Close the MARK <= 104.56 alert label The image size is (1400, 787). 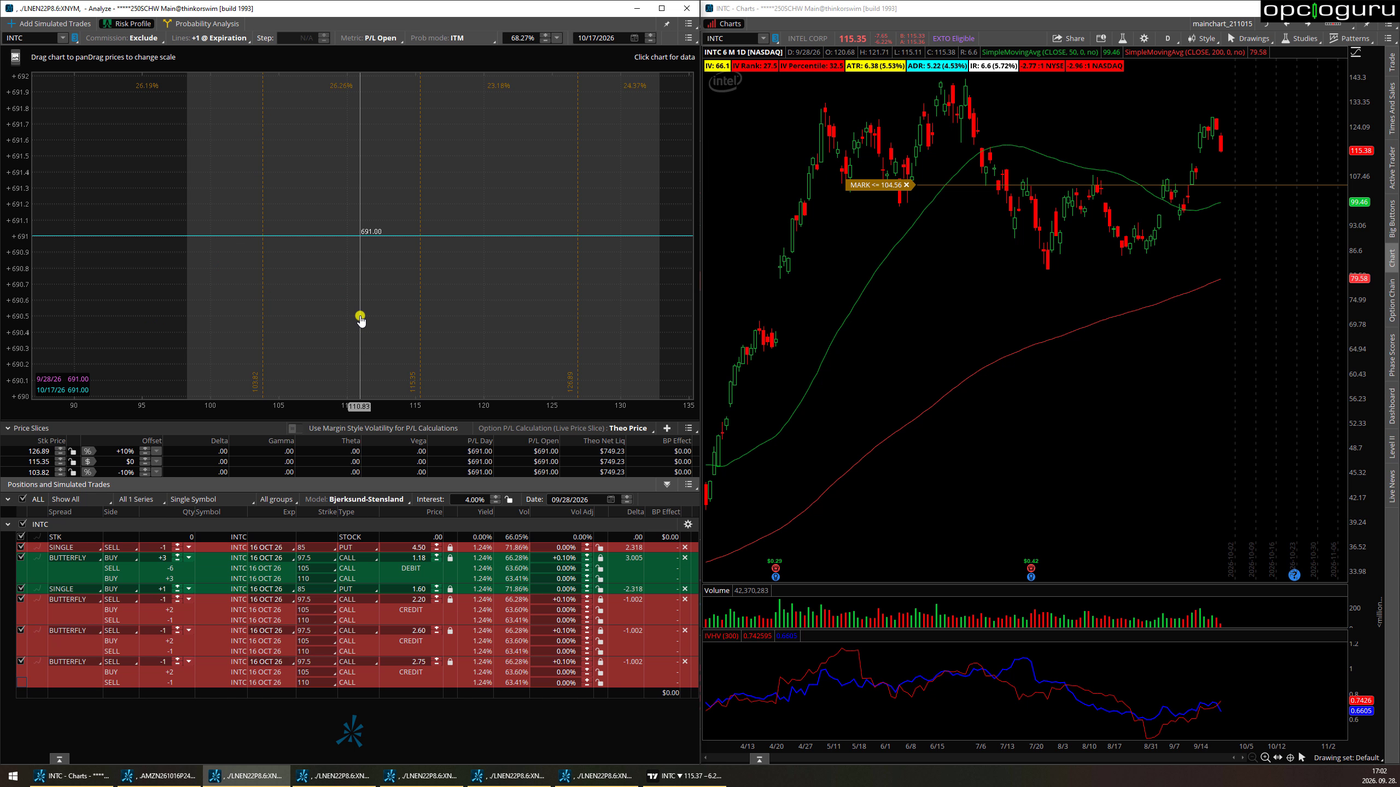tap(907, 185)
